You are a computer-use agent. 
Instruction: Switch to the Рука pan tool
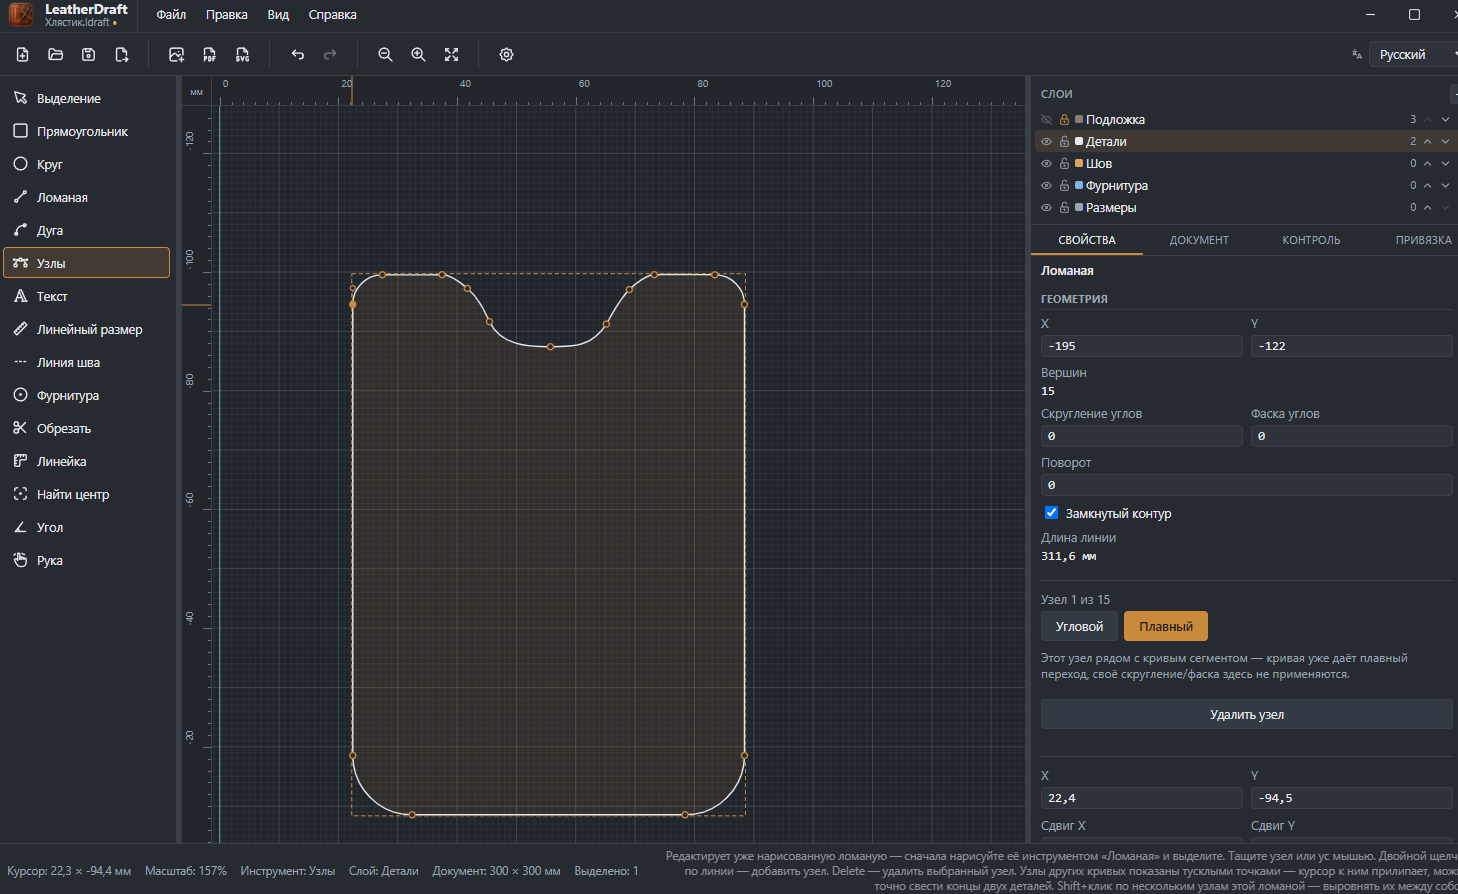click(x=87, y=560)
